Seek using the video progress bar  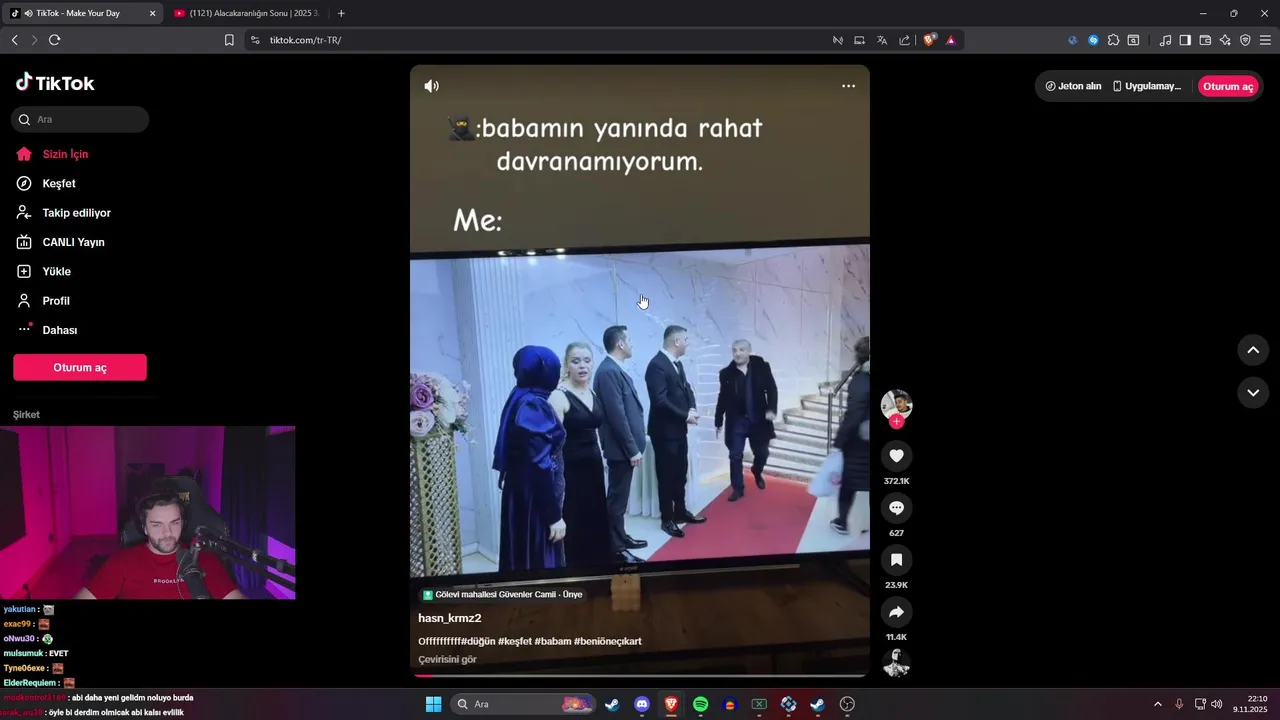(640, 676)
